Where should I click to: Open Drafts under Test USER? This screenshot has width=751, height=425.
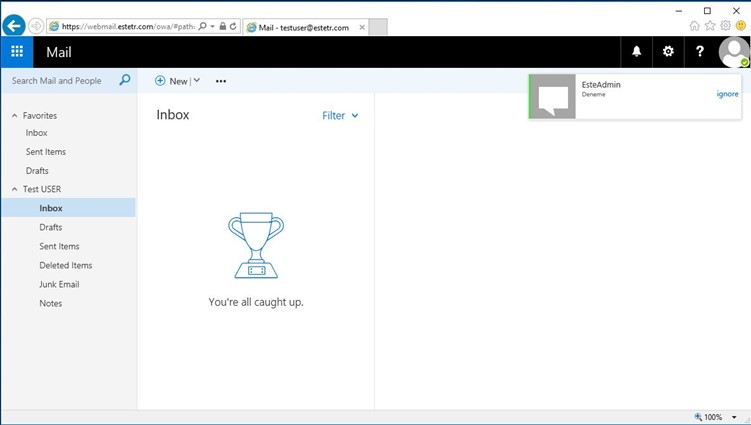pos(51,227)
